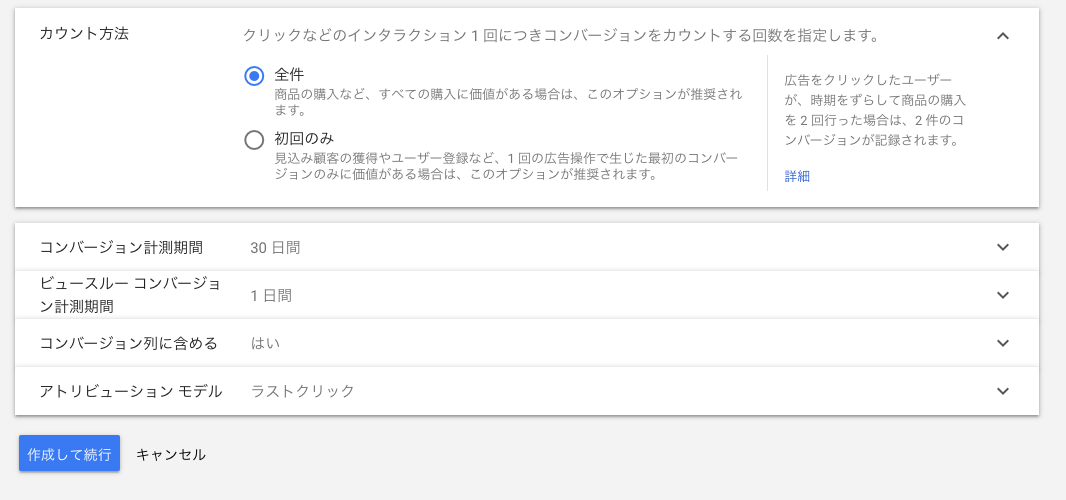Viewport: 1066px width, 500px height.
Task: Click the 作成して続行 button
Action: [69, 453]
